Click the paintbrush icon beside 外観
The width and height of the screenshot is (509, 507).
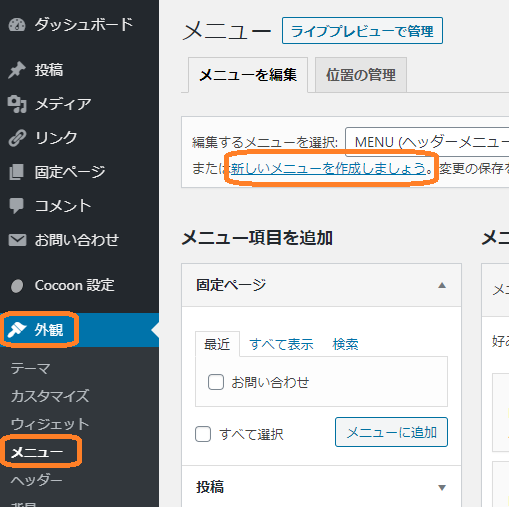pyautogui.click(x=17, y=330)
